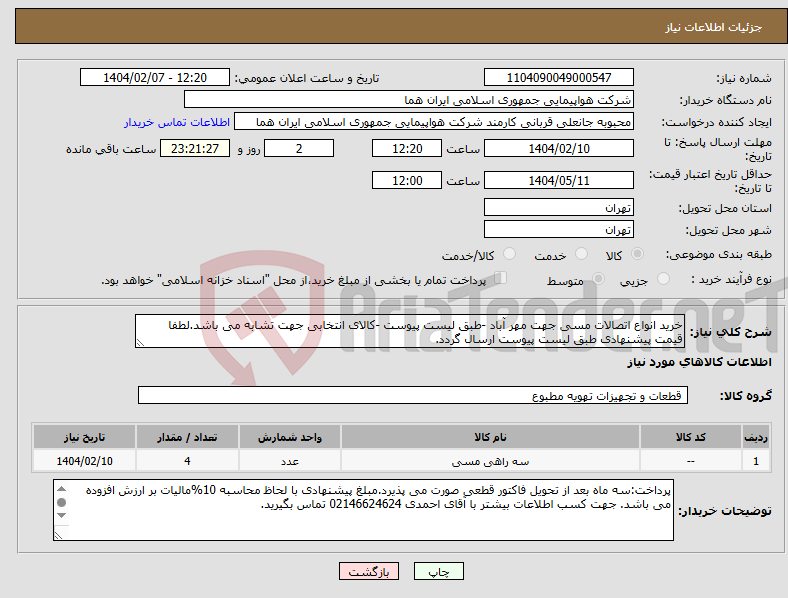Click the row number cell 1
Viewport: 788px width, 598px height.
pyautogui.click(x=756, y=461)
